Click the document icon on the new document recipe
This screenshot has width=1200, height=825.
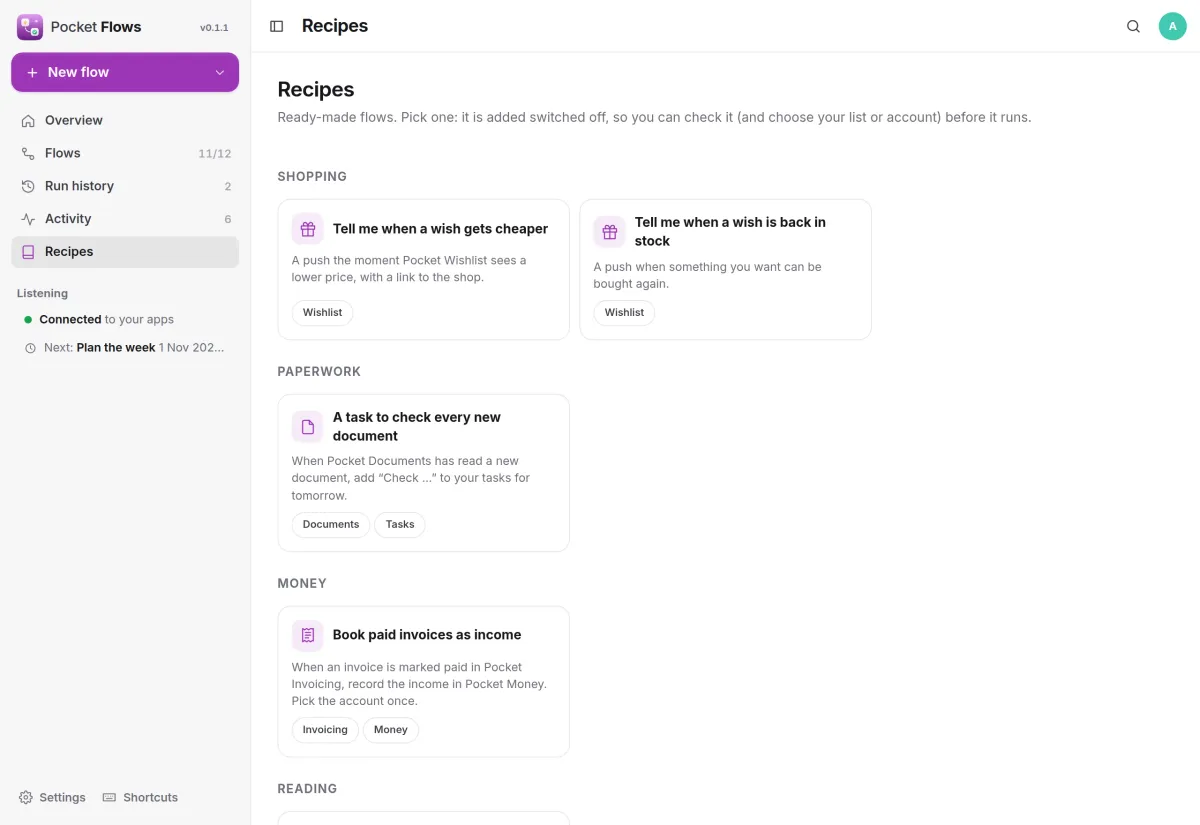pos(308,427)
